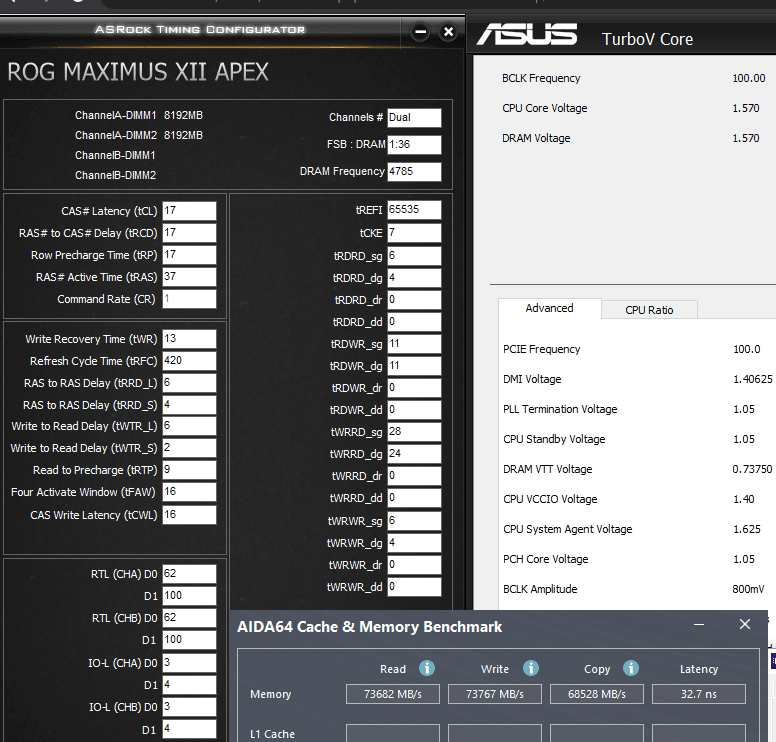Click the RTL (CHA) D0 field
This screenshot has height=742, width=776.
190,574
